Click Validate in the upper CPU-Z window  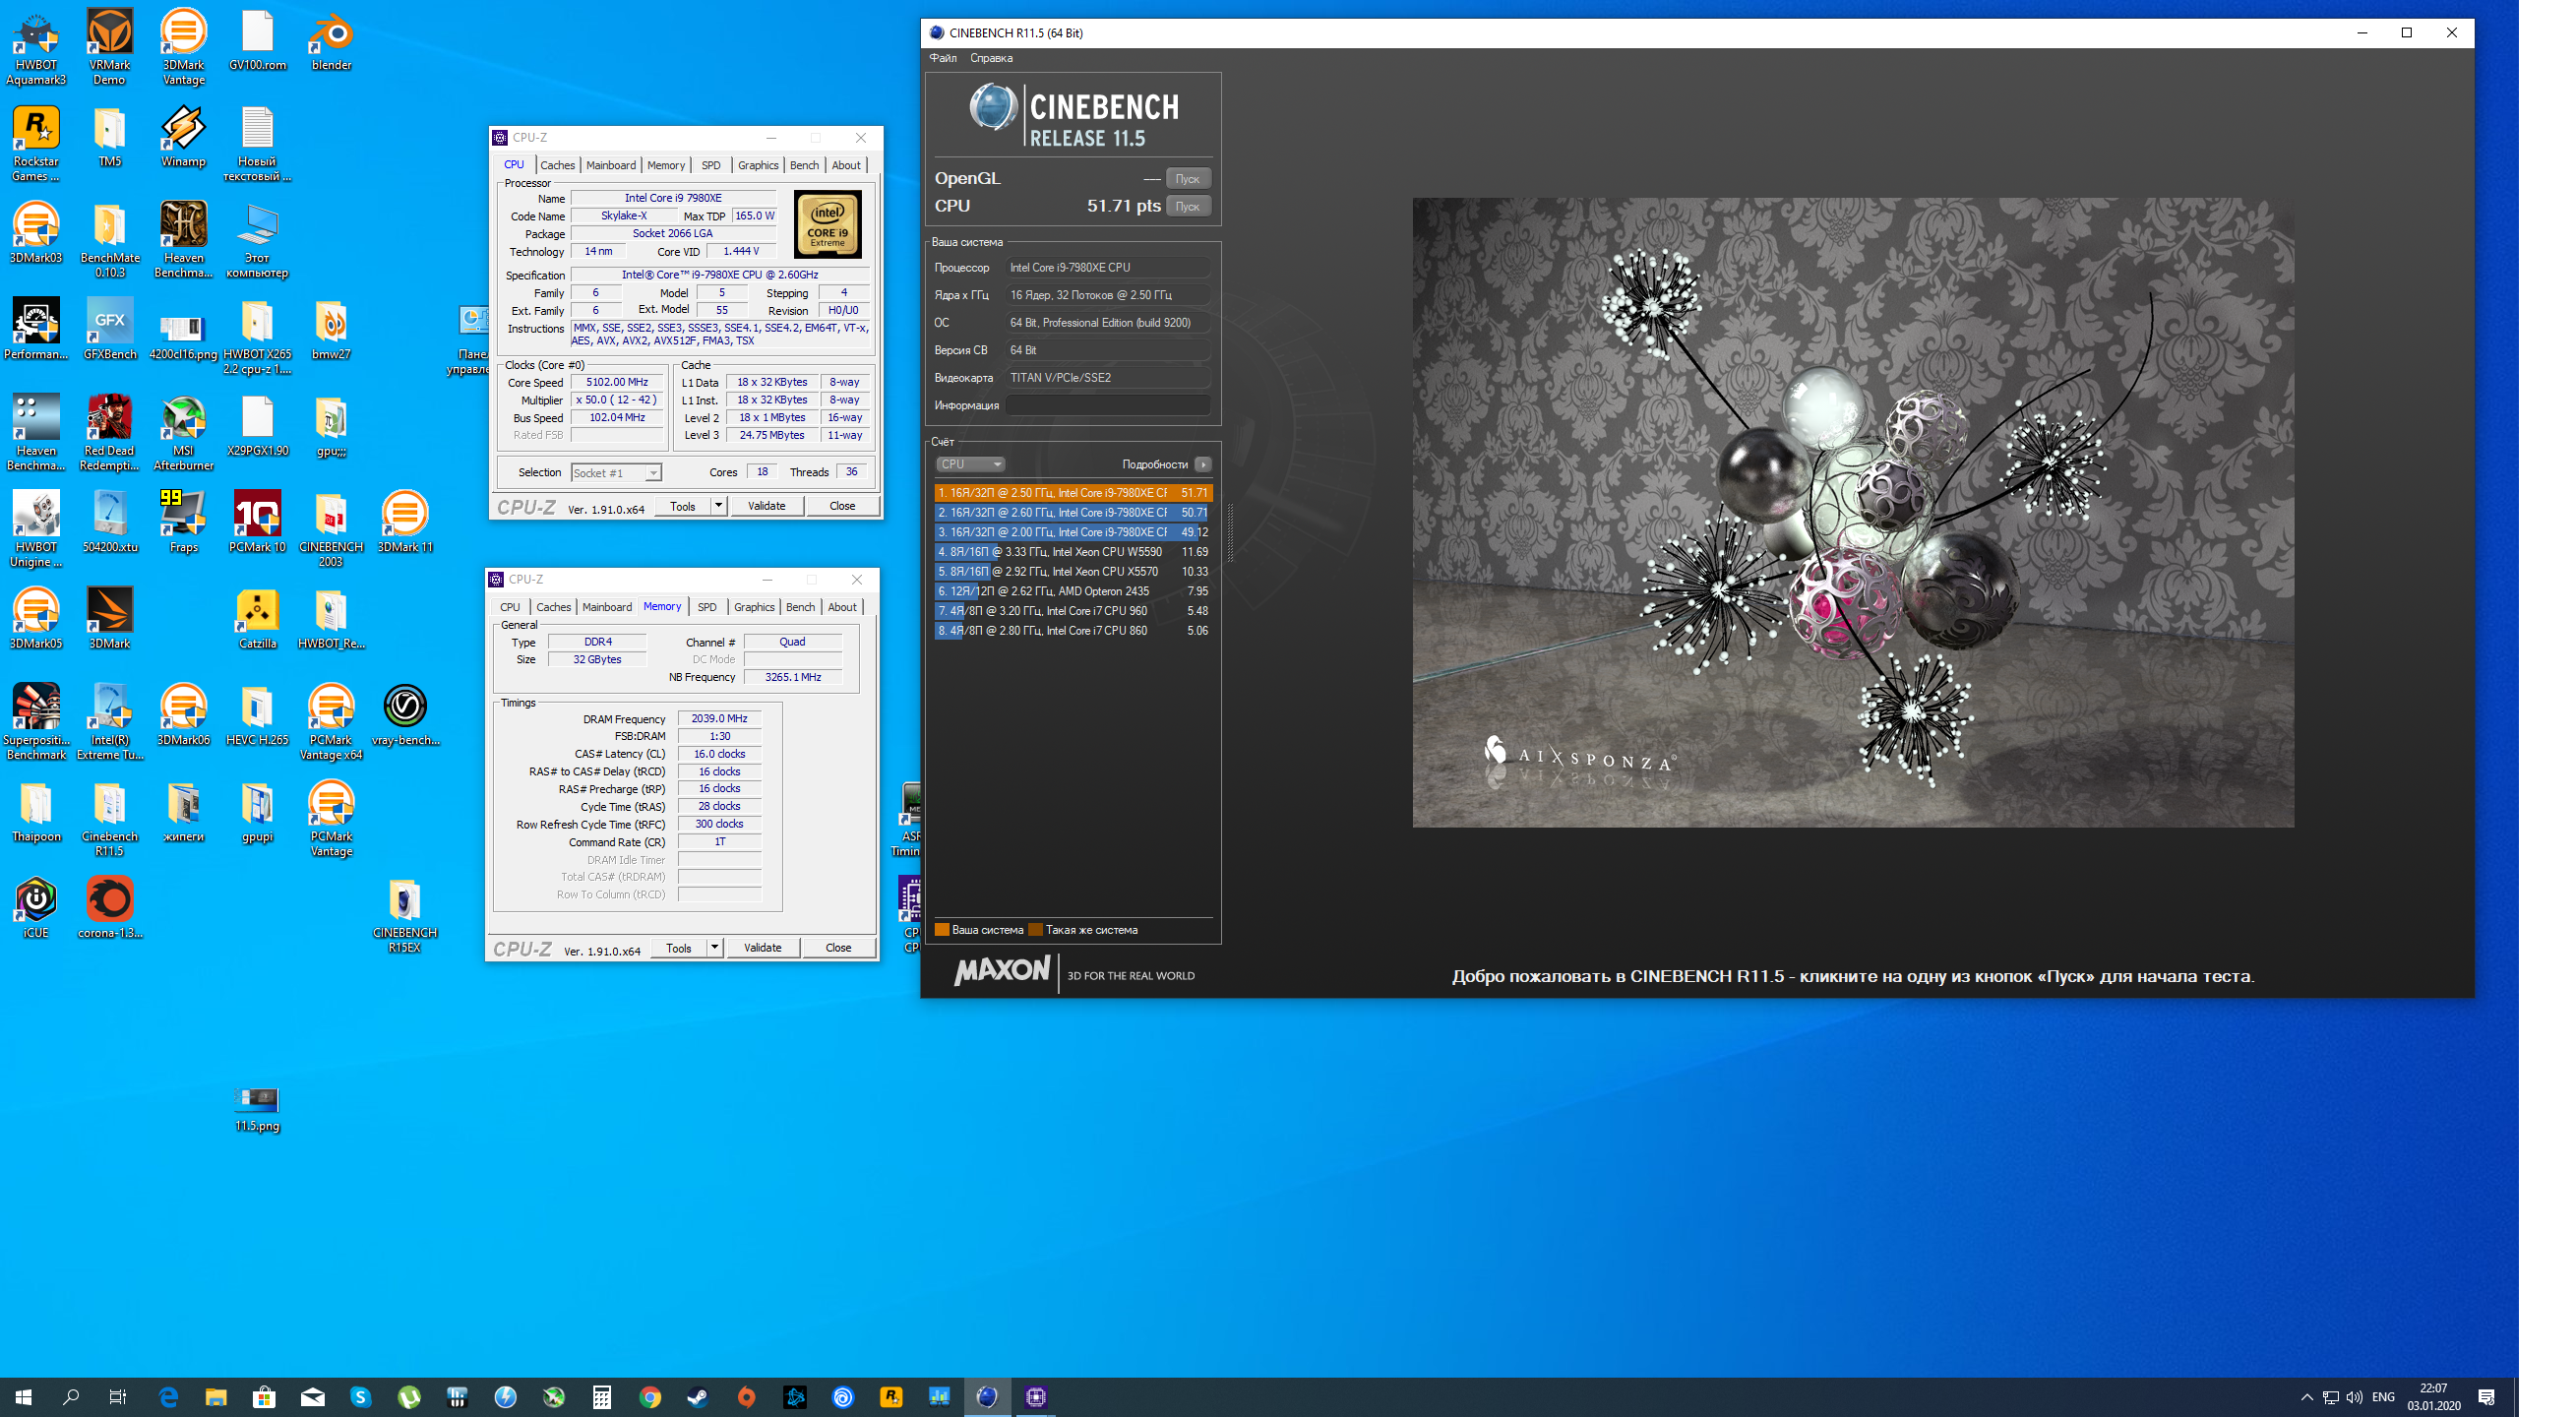click(x=766, y=506)
